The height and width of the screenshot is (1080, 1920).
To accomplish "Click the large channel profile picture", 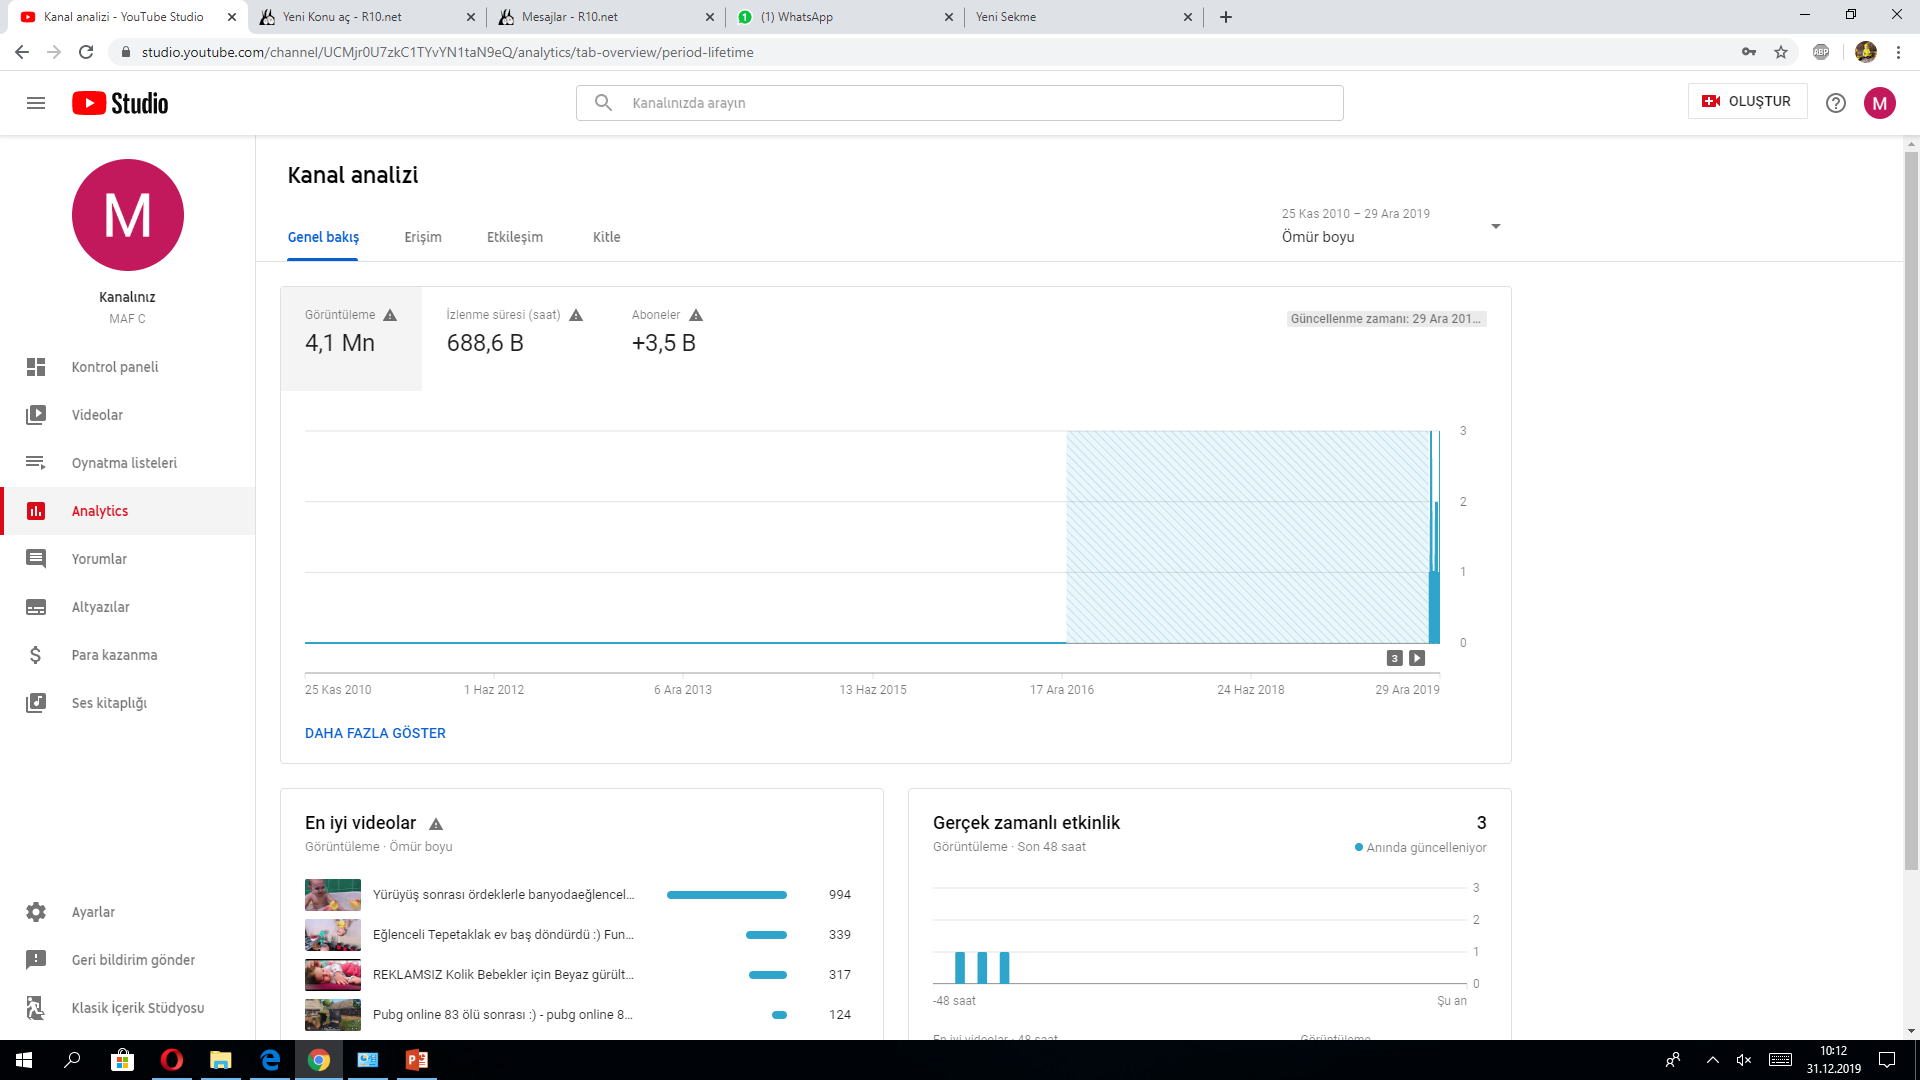I will 128,215.
